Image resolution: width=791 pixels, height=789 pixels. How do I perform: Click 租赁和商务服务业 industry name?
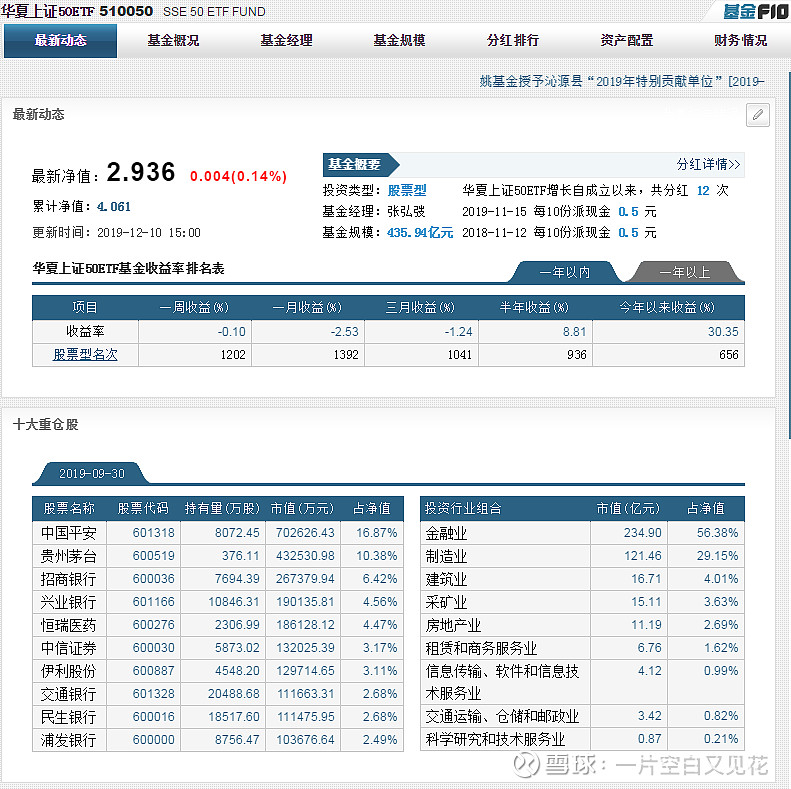pyautogui.click(x=481, y=648)
